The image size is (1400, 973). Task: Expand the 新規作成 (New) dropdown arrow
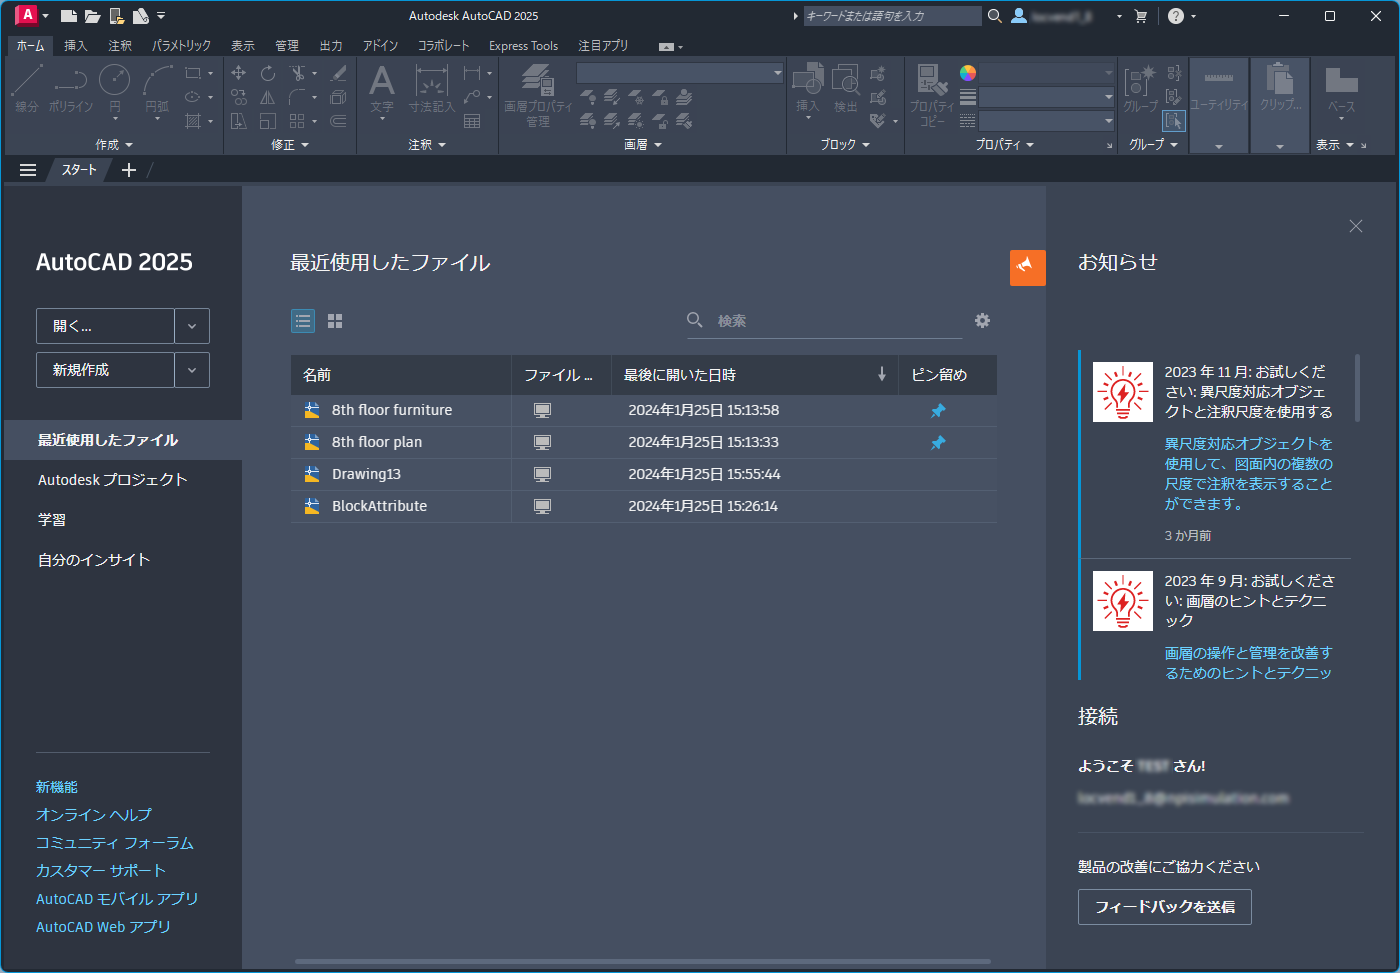tap(192, 370)
